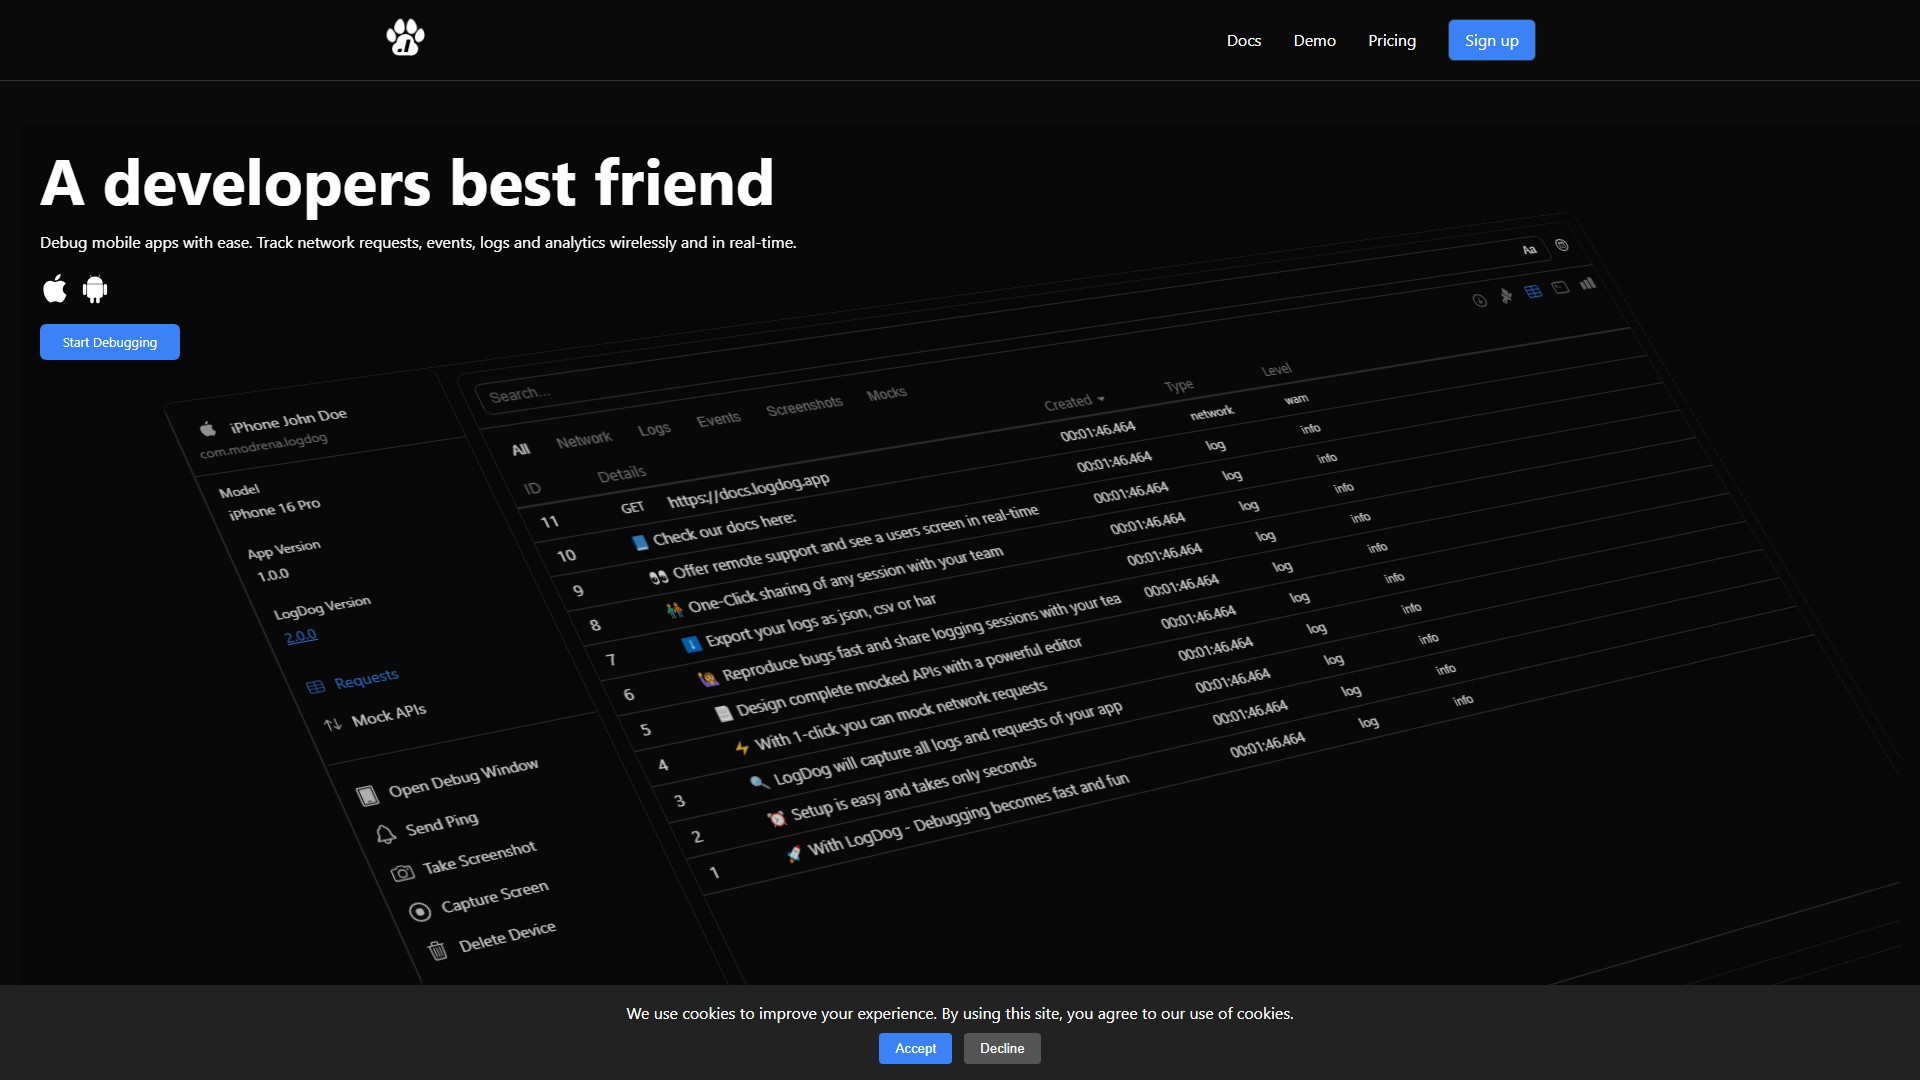Click the eyes emoji on remote support row
Image resolution: width=1920 pixels, height=1080 pixels.
[x=658, y=577]
